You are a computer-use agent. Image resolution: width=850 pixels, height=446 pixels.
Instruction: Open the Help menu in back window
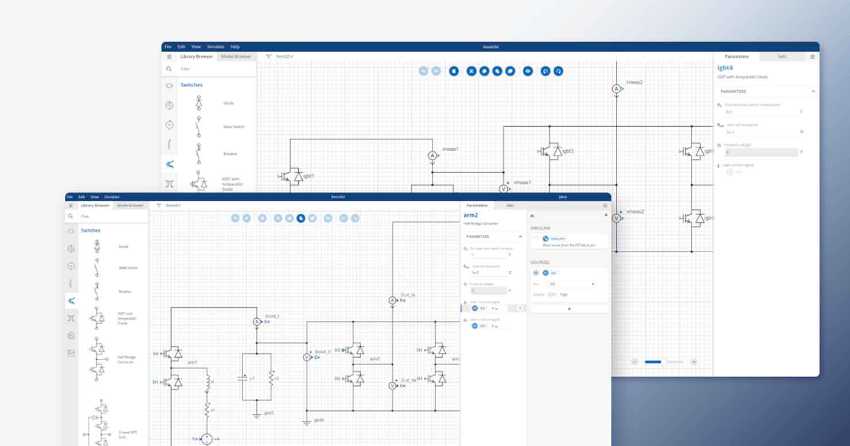pyautogui.click(x=235, y=47)
